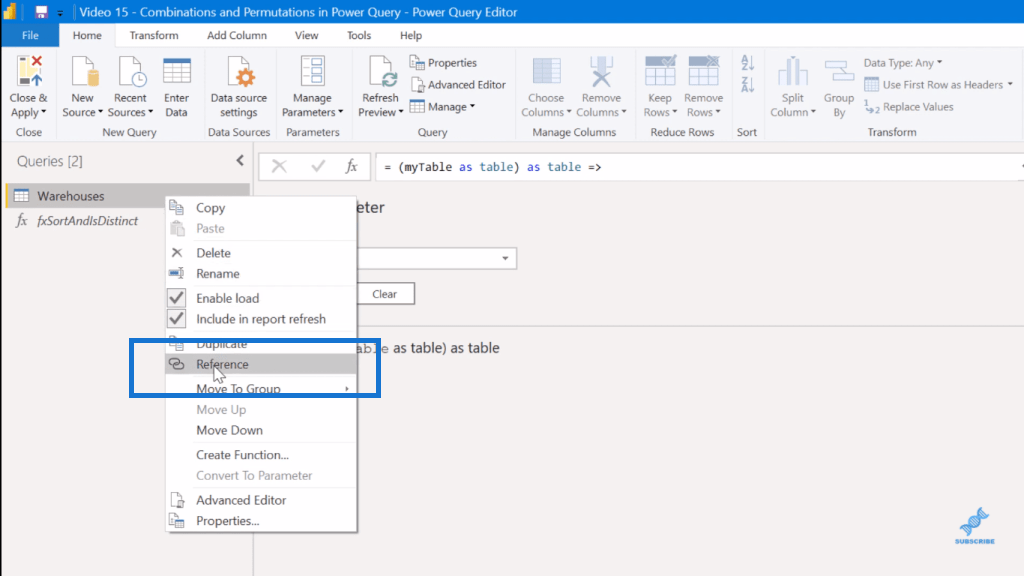Expand the Manage dropdown in Query group
This screenshot has height=576, width=1024.
pyautogui.click(x=472, y=106)
